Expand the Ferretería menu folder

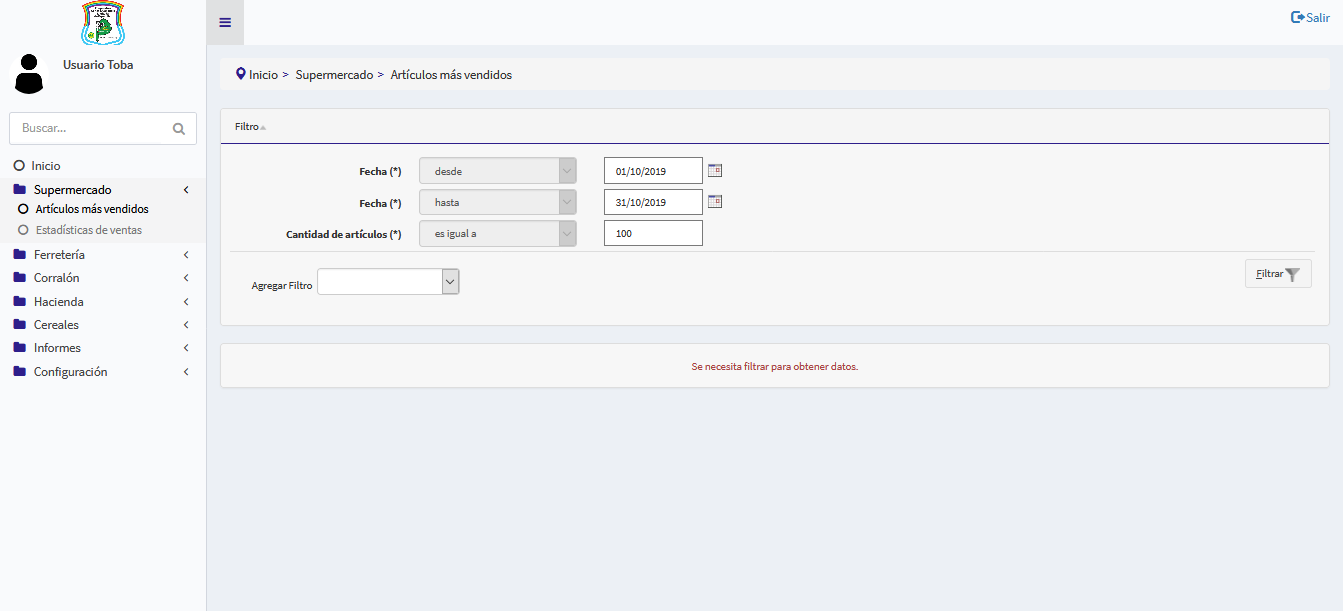pos(59,255)
